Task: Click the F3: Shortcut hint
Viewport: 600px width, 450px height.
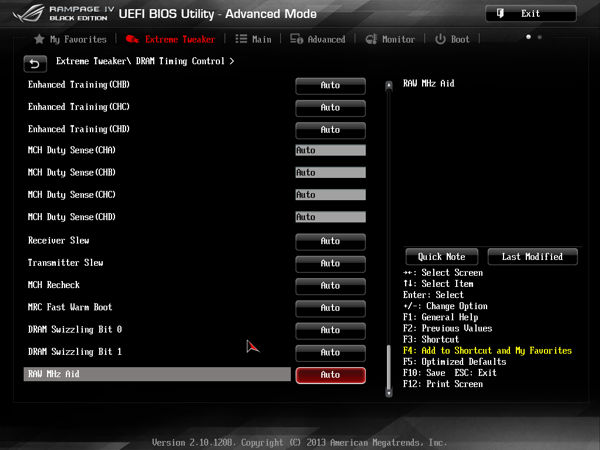Action: [x=431, y=340]
